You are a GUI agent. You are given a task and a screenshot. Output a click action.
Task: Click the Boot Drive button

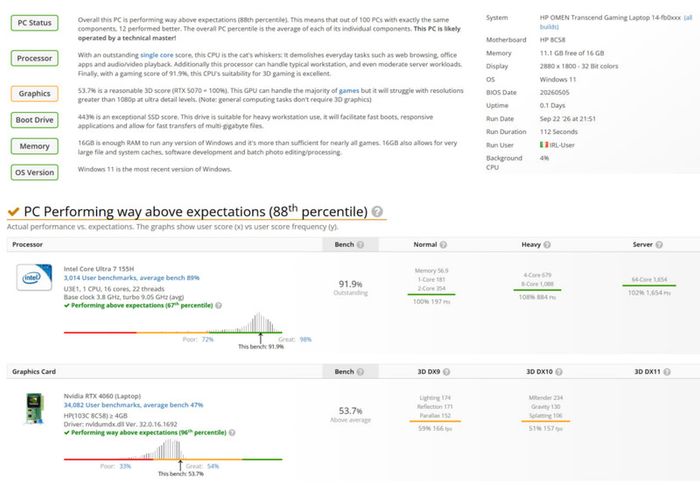pyautogui.click(x=34, y=120)
